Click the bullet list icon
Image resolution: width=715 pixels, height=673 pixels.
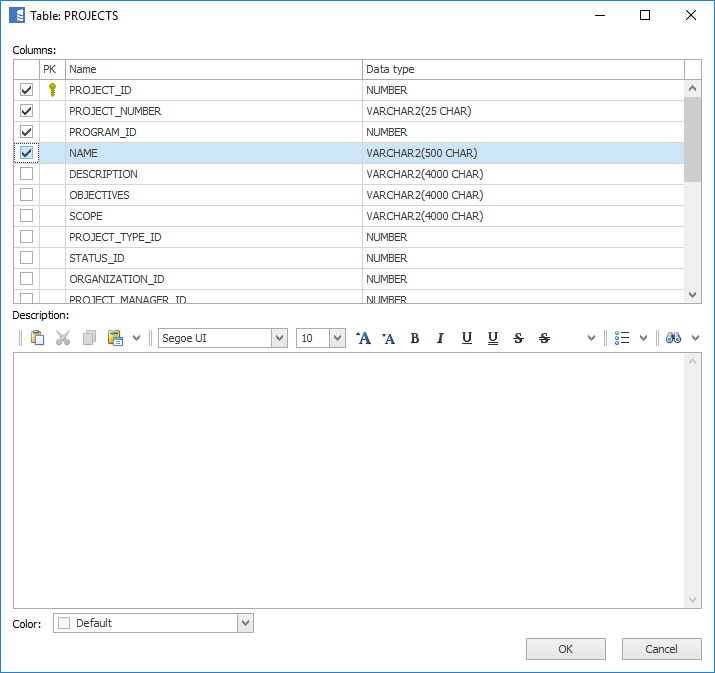click(x=622, y=338)
